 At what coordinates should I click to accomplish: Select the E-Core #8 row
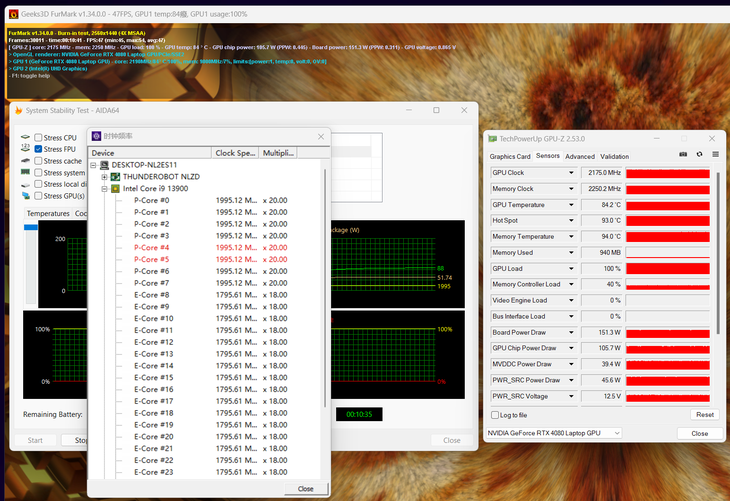click(205, 295)
